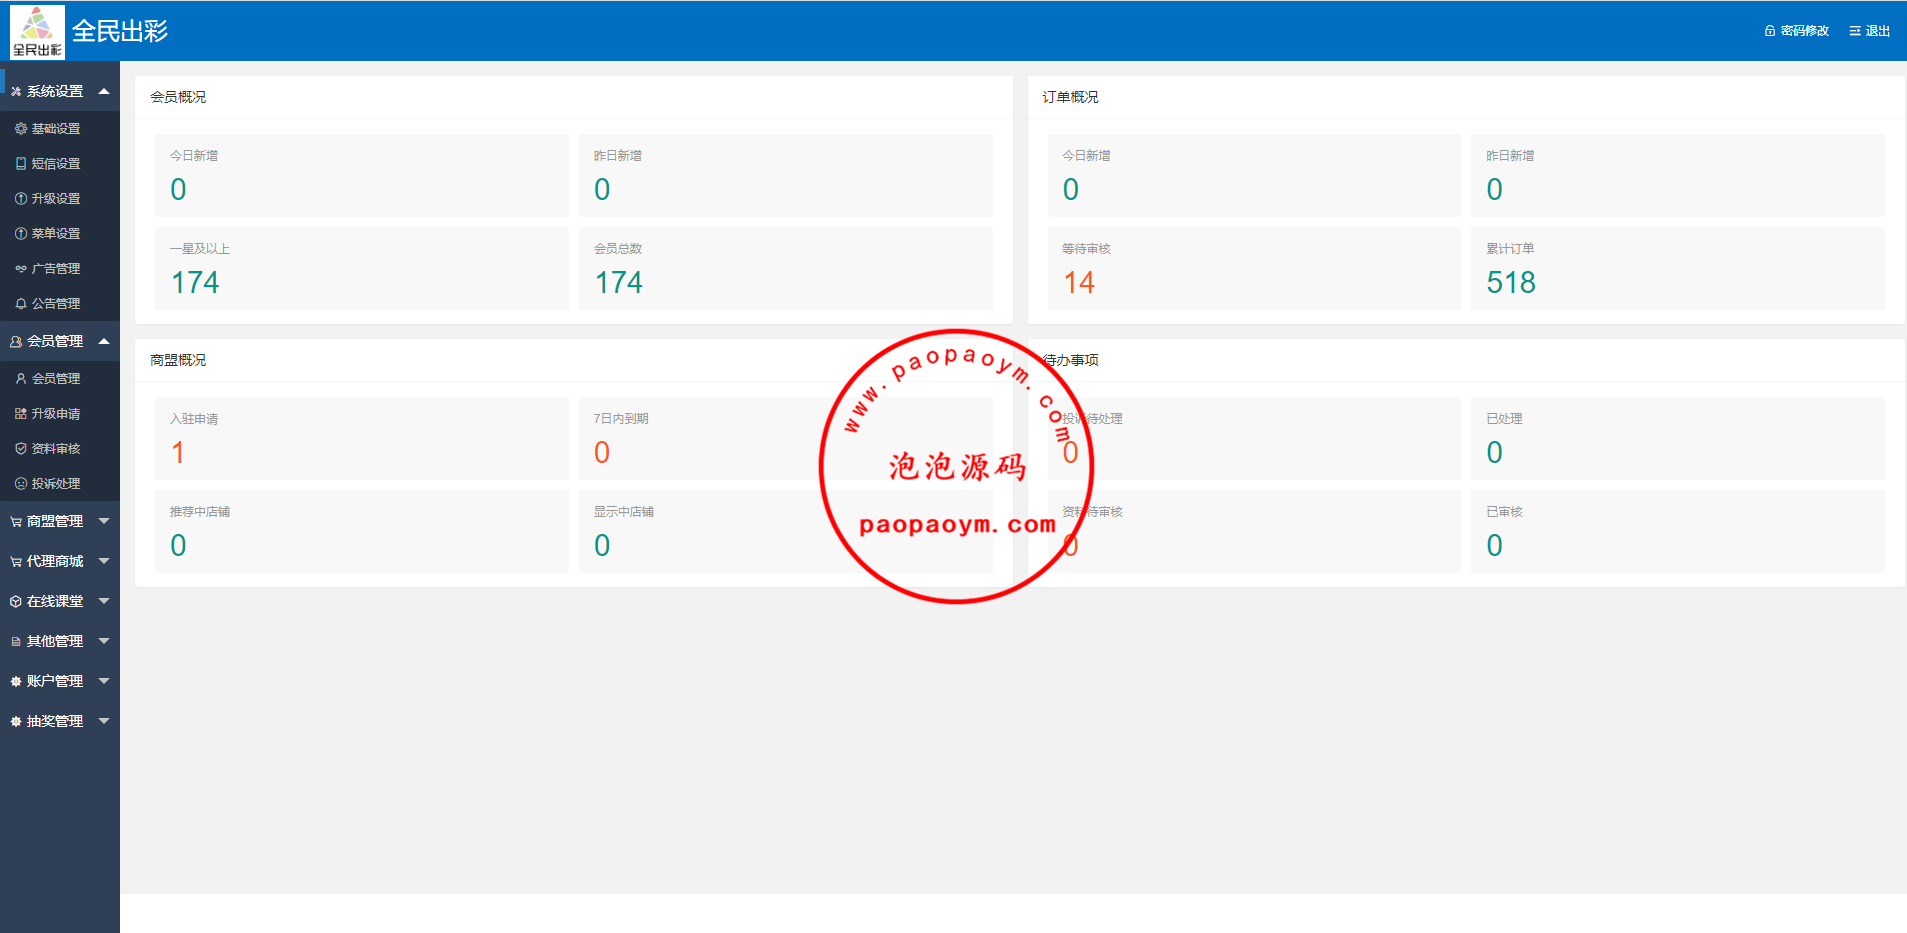Viewport: 1907px width, 933px height.
Task: Open the 升级申请 menu item
Action: pyautogui.click(x=56, y=414)
